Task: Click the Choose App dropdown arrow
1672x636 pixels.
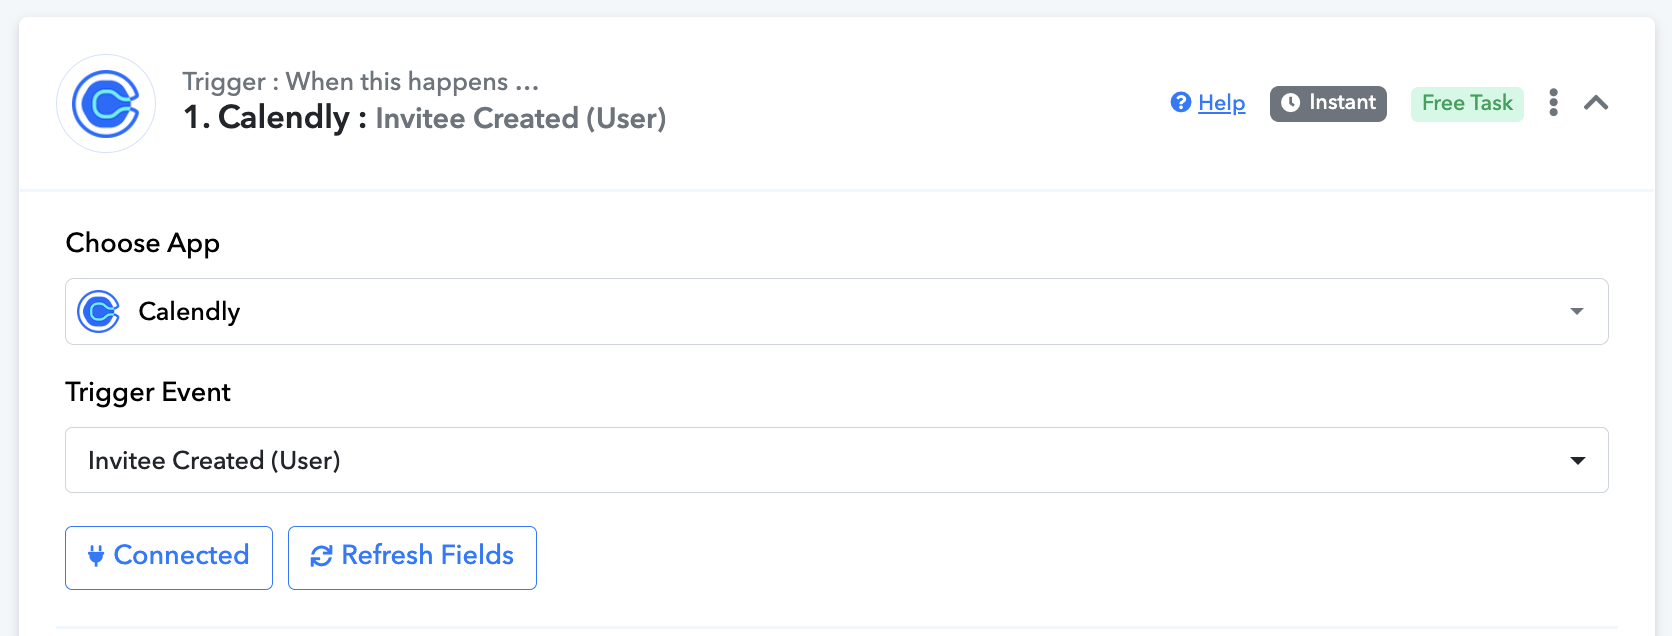Action: [1577, 312]
